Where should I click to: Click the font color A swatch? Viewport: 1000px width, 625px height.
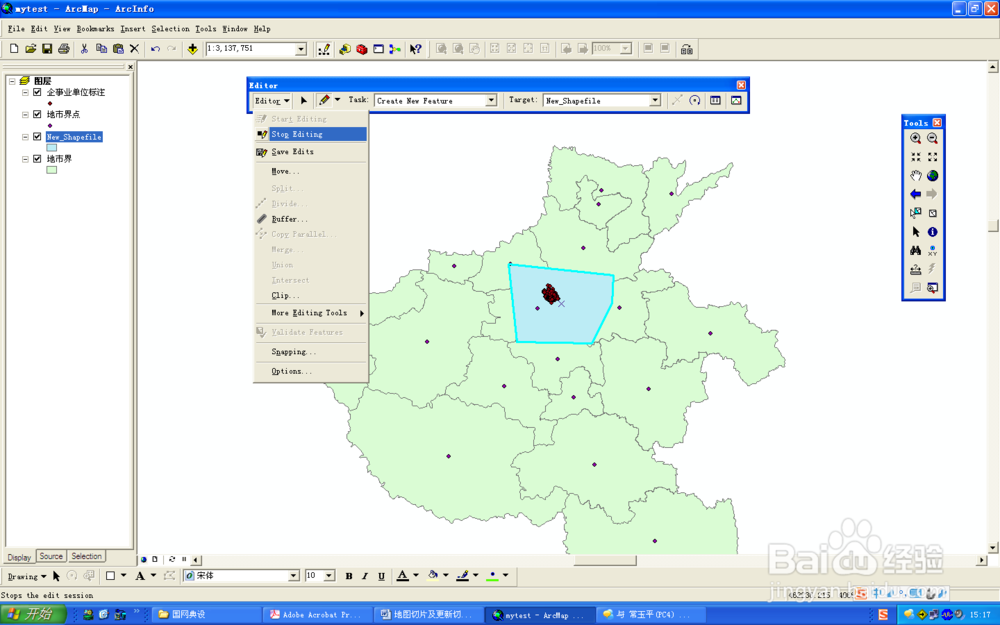[402, 576]
